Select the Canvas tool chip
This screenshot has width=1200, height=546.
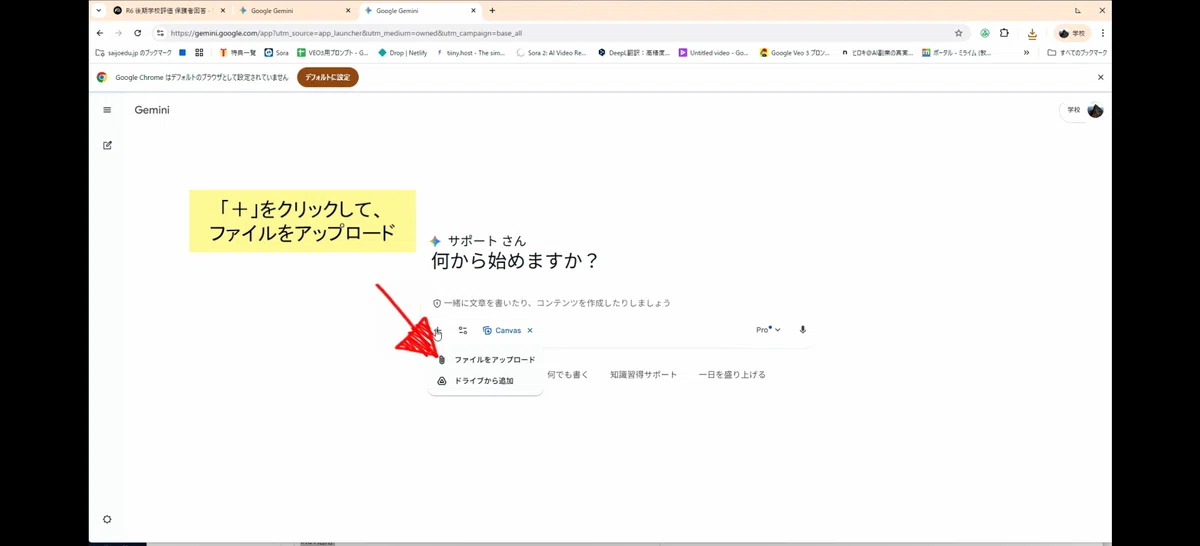[x=502, y=330]
